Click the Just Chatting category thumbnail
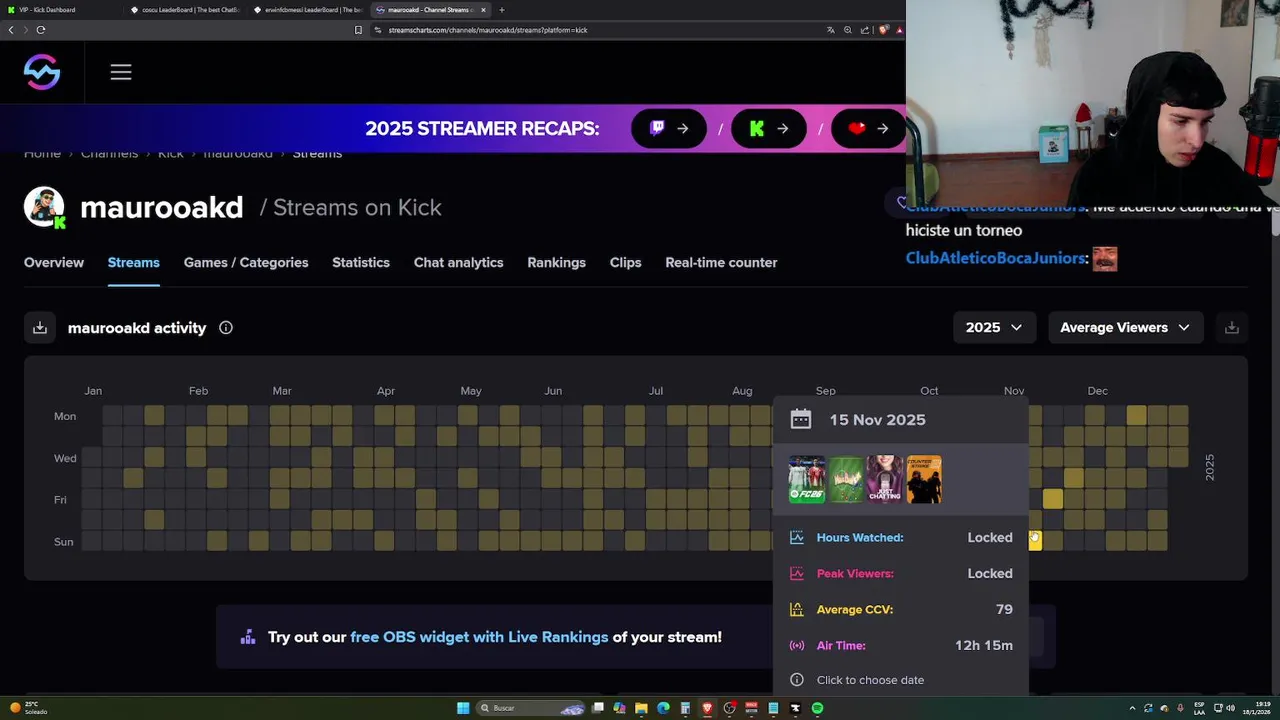This screenshot has height=720, width=1280. coord(885,479)
